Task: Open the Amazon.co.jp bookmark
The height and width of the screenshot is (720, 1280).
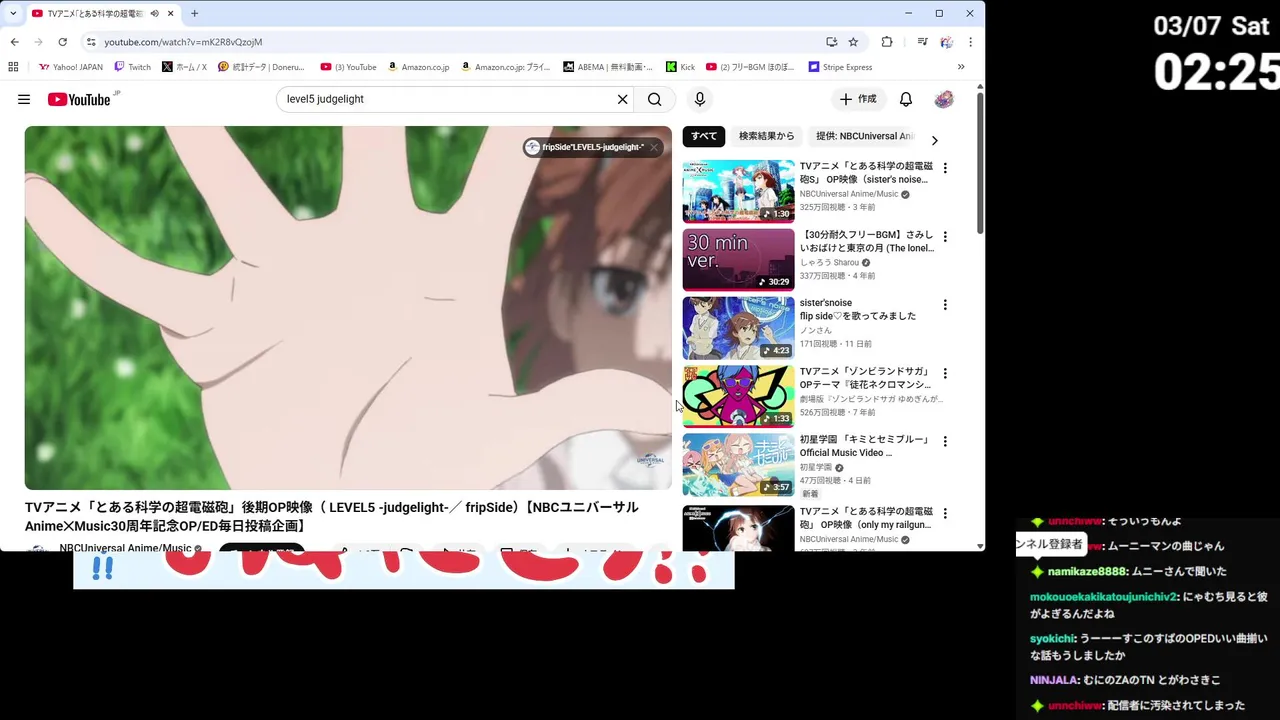Action: [x=418, y=67]
